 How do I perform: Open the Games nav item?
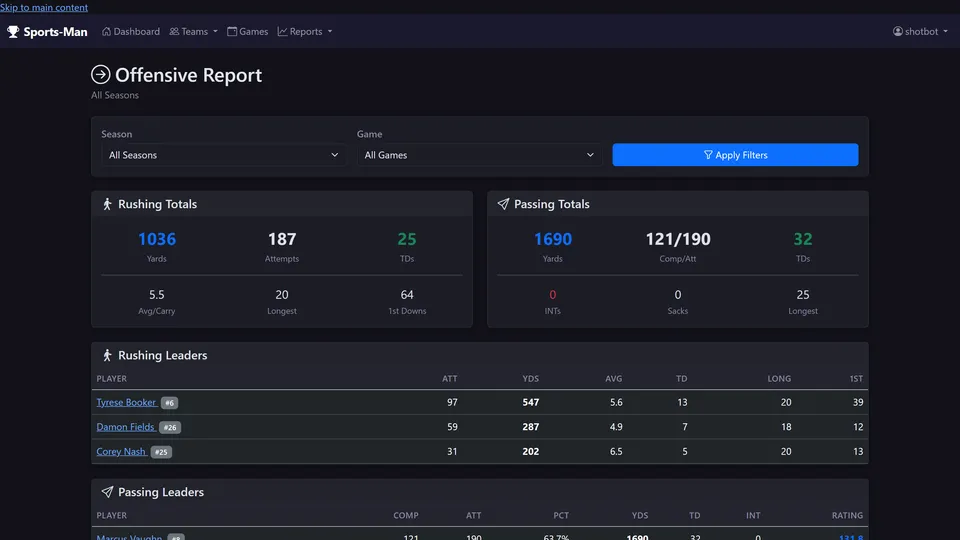pos(247,31)
